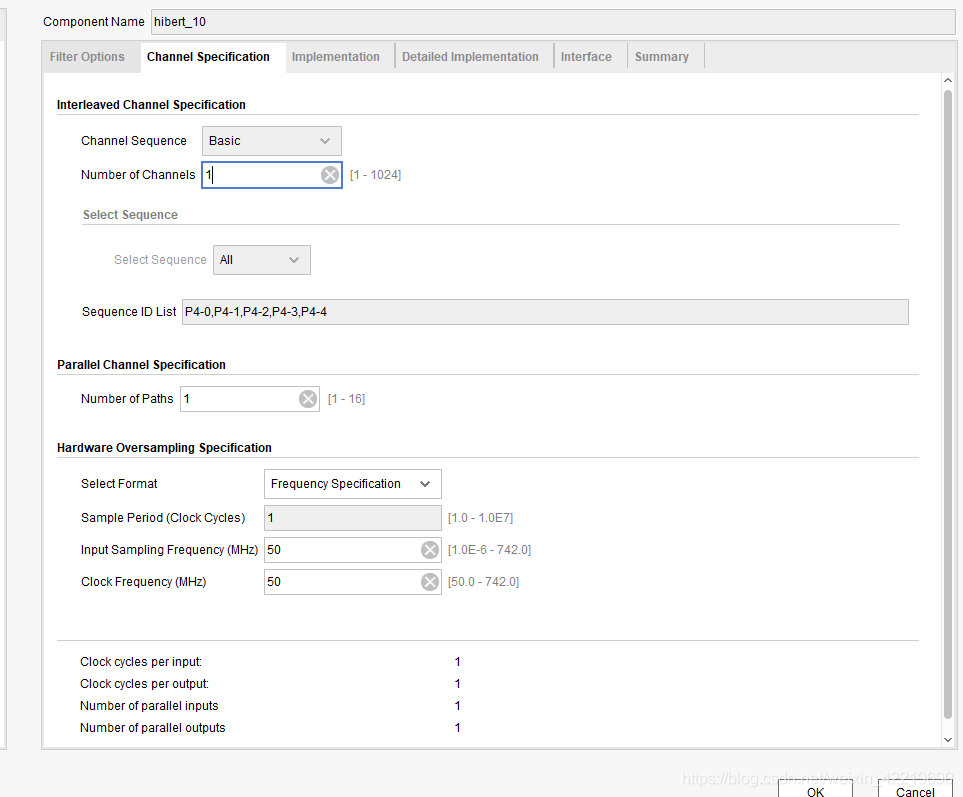This screenshot has height=797, width=963.
Task: Open the Select Sequence All dropdown
Action: (x=262, y=260)
